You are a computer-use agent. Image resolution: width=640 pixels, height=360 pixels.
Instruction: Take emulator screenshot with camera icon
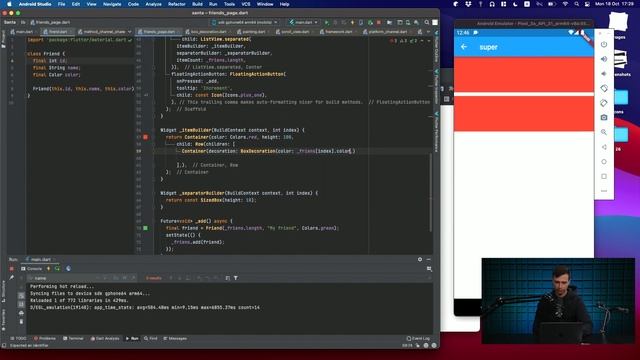click(604, 118)
